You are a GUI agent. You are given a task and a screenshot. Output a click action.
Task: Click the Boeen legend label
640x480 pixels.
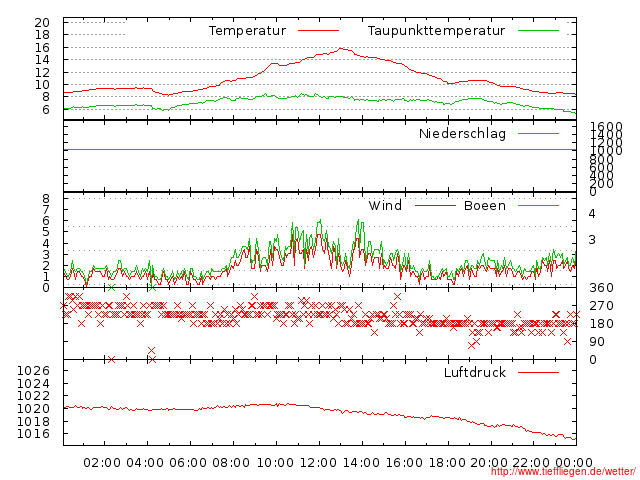485,205
